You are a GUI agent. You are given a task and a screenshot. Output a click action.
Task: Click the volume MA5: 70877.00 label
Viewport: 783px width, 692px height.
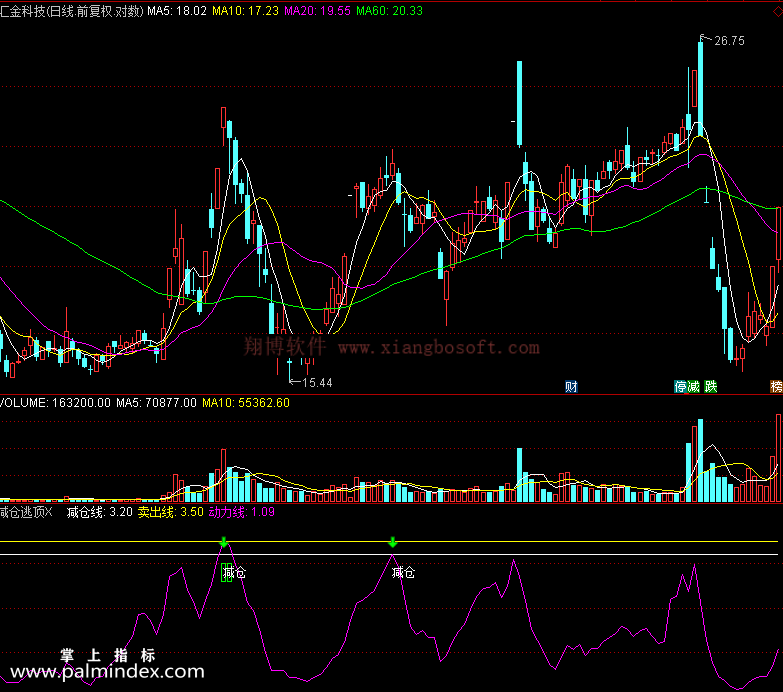pyautogui.click(x=156, y=403)
